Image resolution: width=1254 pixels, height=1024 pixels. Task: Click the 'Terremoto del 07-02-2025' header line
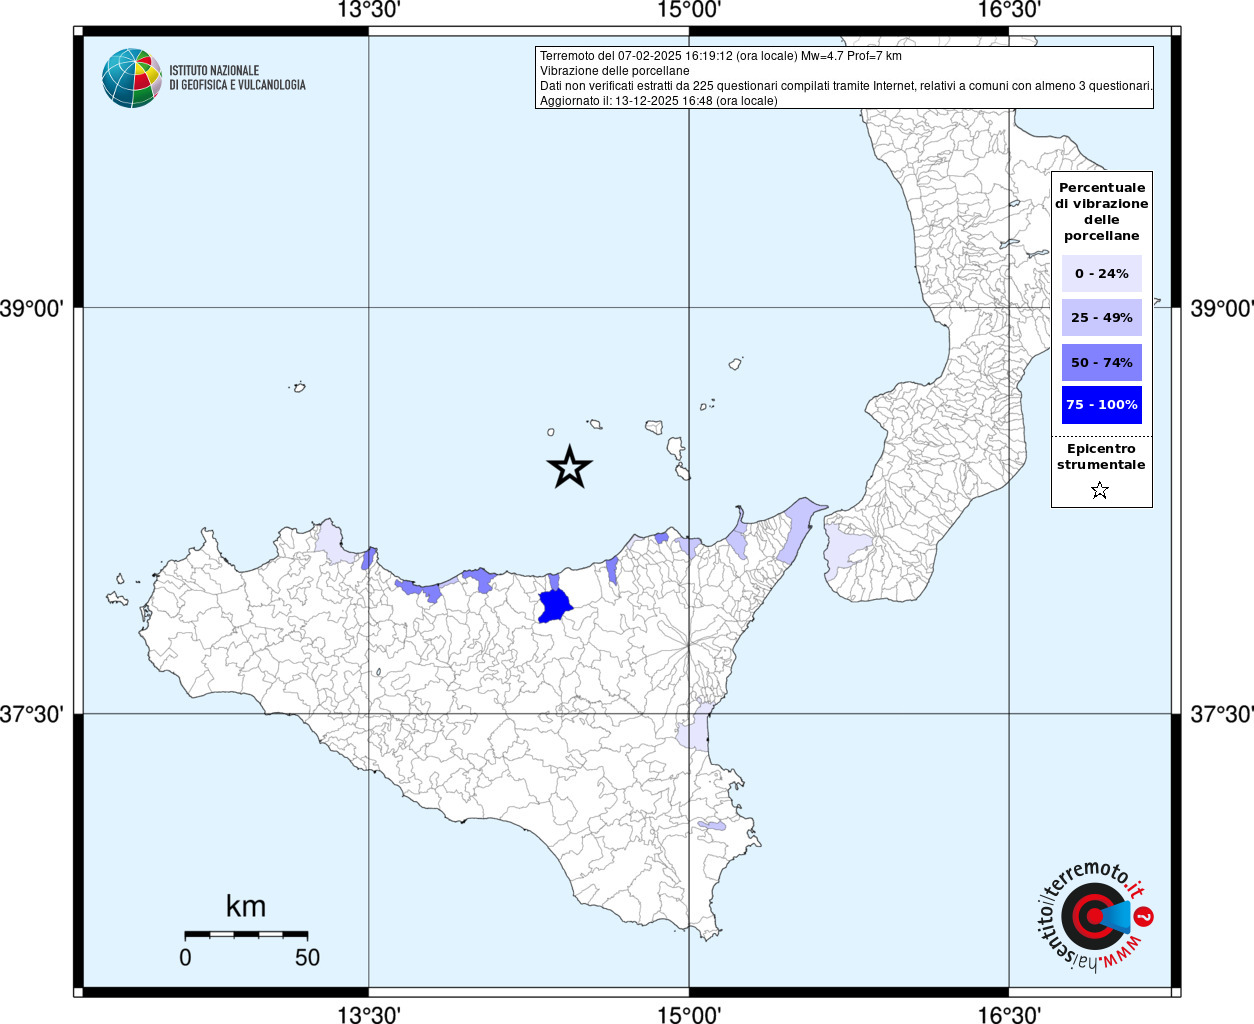tap(720, 56)
